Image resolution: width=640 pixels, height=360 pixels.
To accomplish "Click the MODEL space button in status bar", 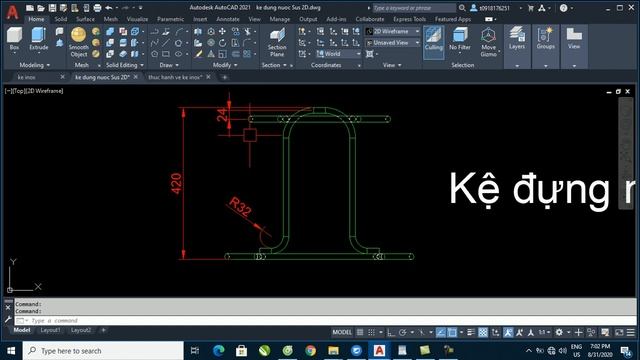I will pos(342,333).
